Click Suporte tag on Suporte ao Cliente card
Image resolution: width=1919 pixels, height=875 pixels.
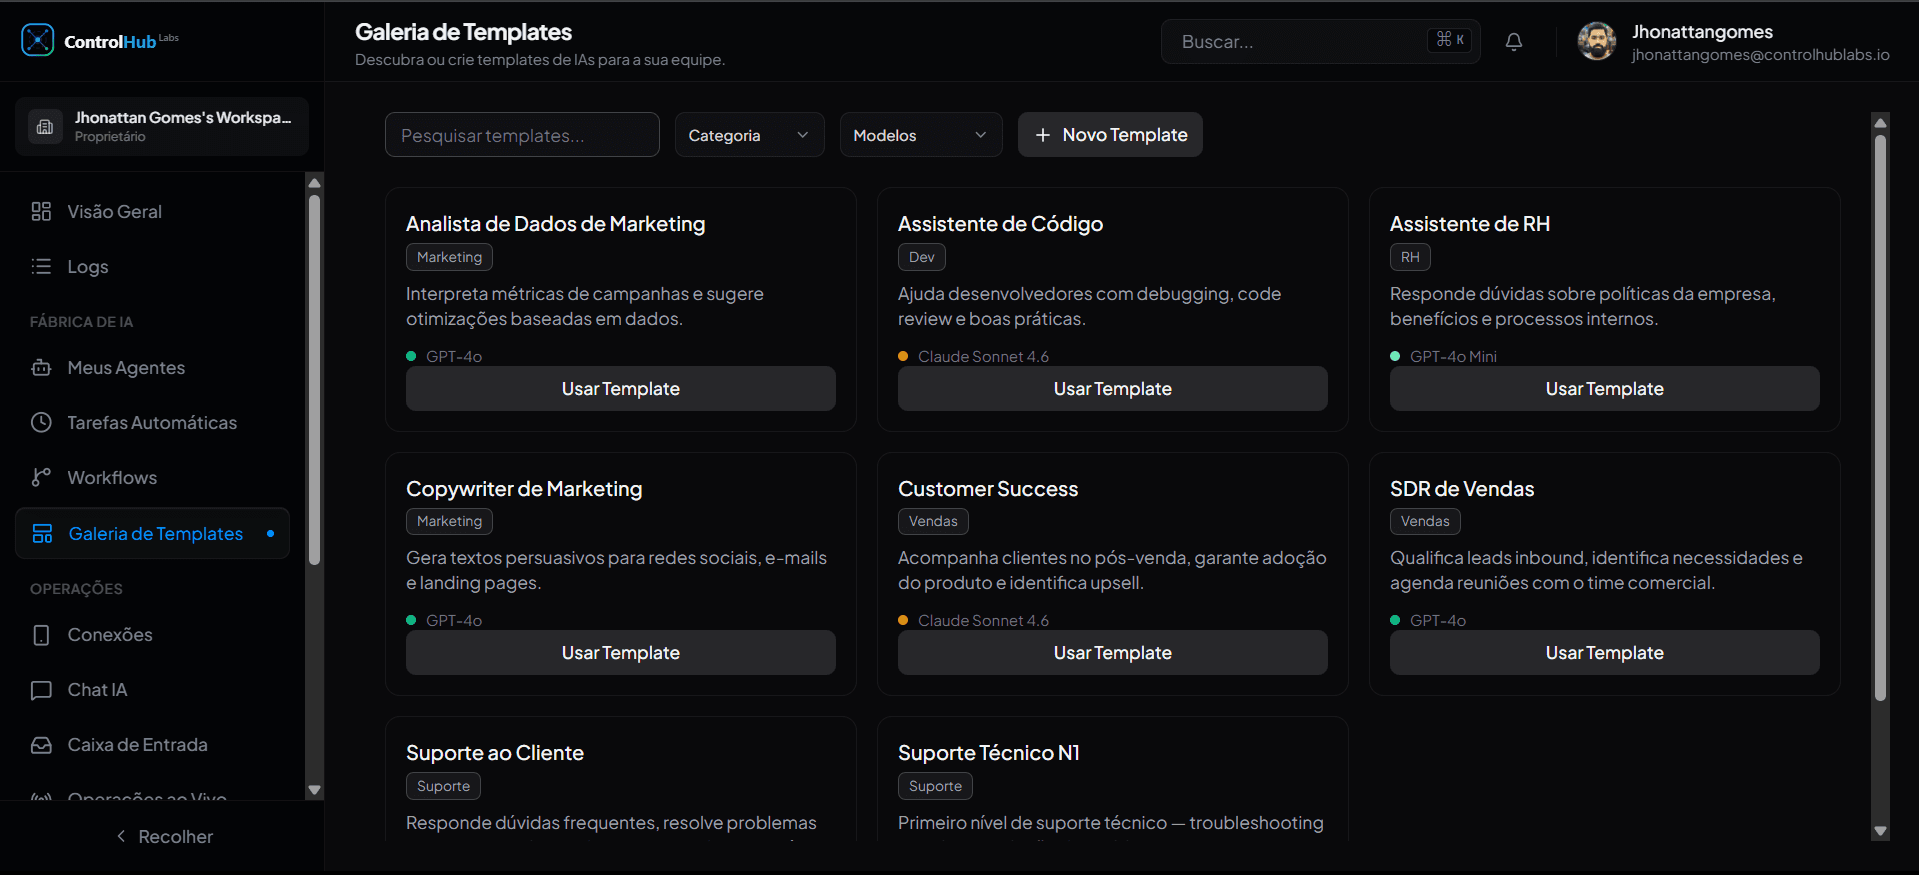[x=443, y=786]
